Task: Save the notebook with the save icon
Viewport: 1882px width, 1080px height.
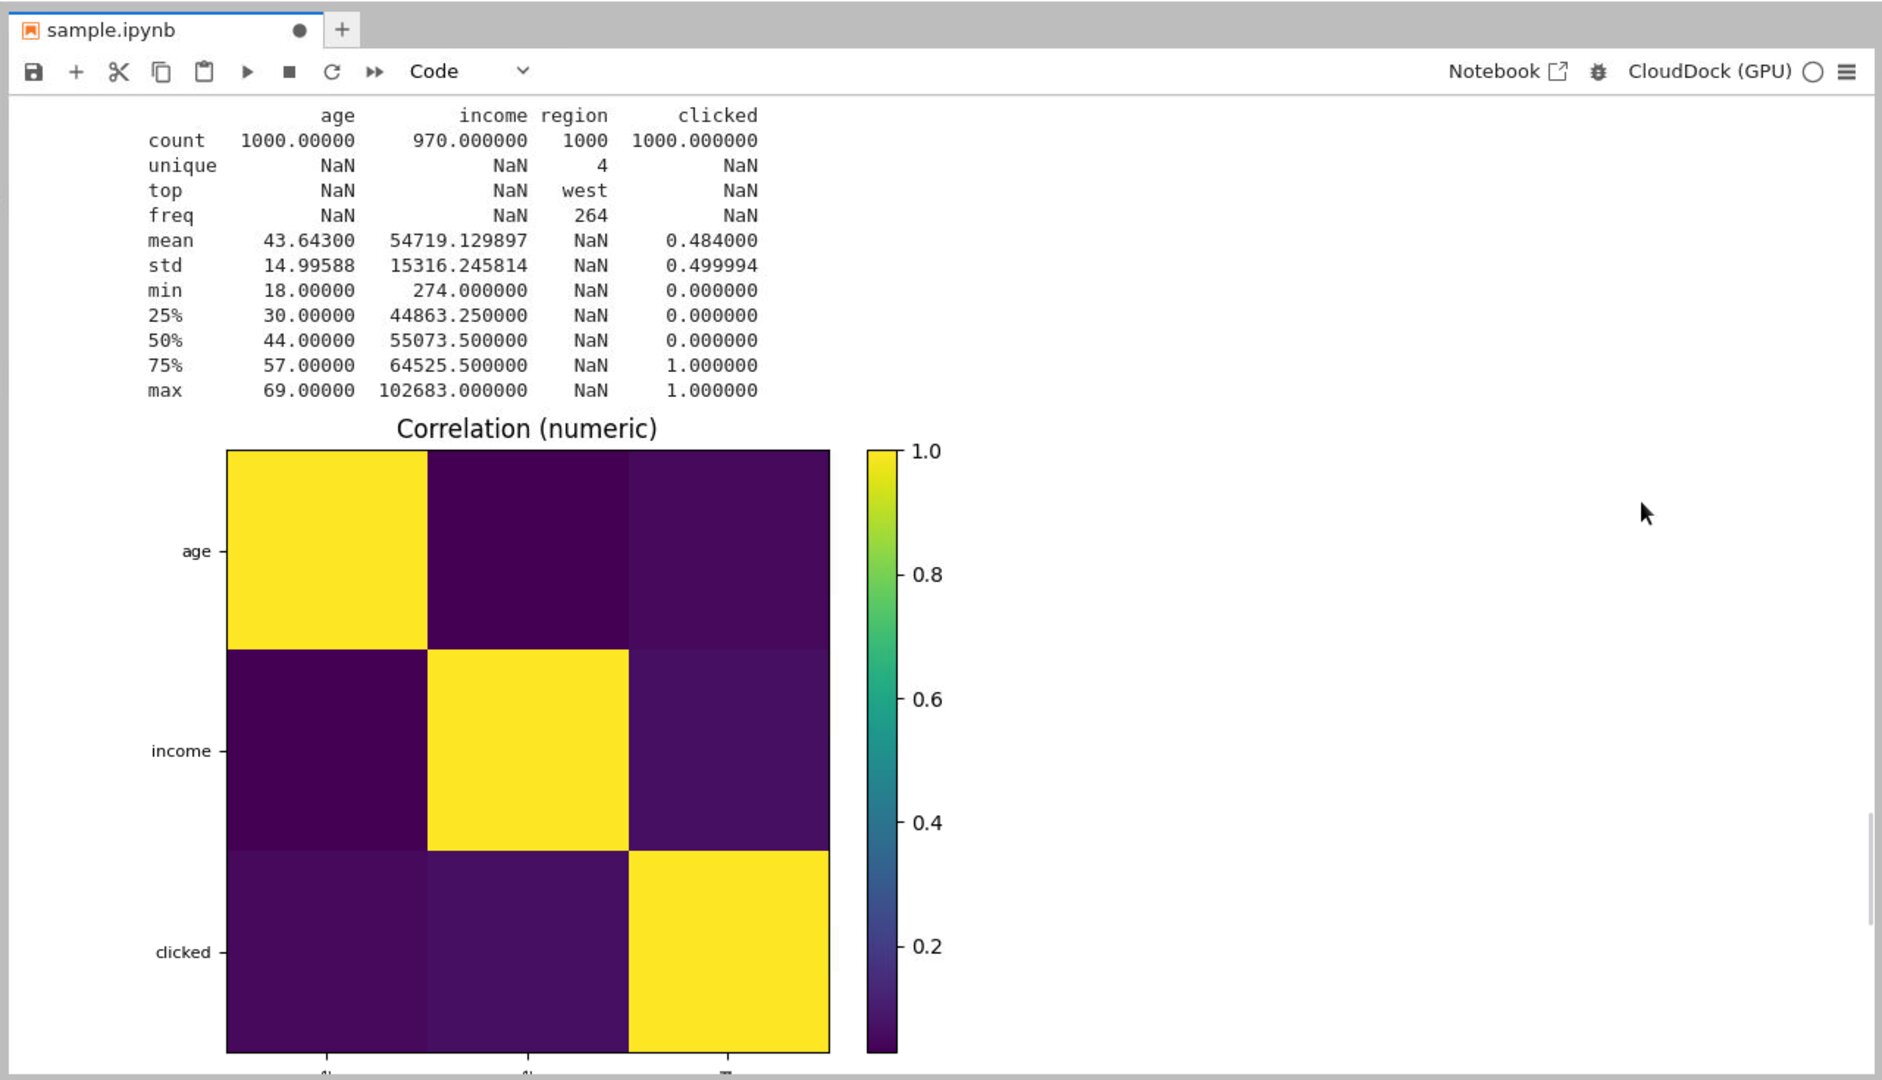Action: [34, 71]
